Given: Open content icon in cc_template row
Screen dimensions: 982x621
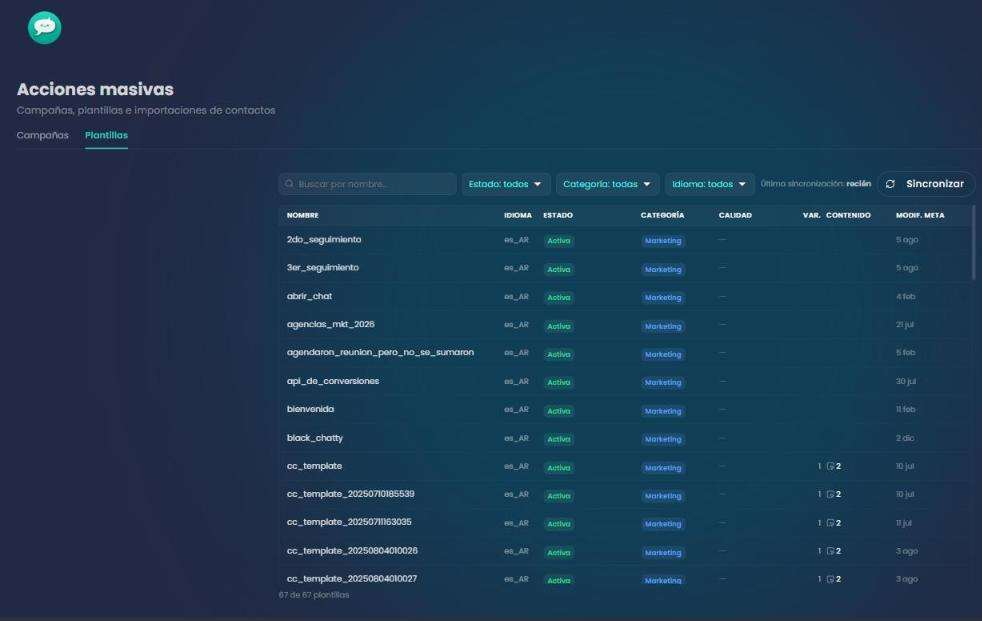Looking at the screenshot, I should (830, 466).
